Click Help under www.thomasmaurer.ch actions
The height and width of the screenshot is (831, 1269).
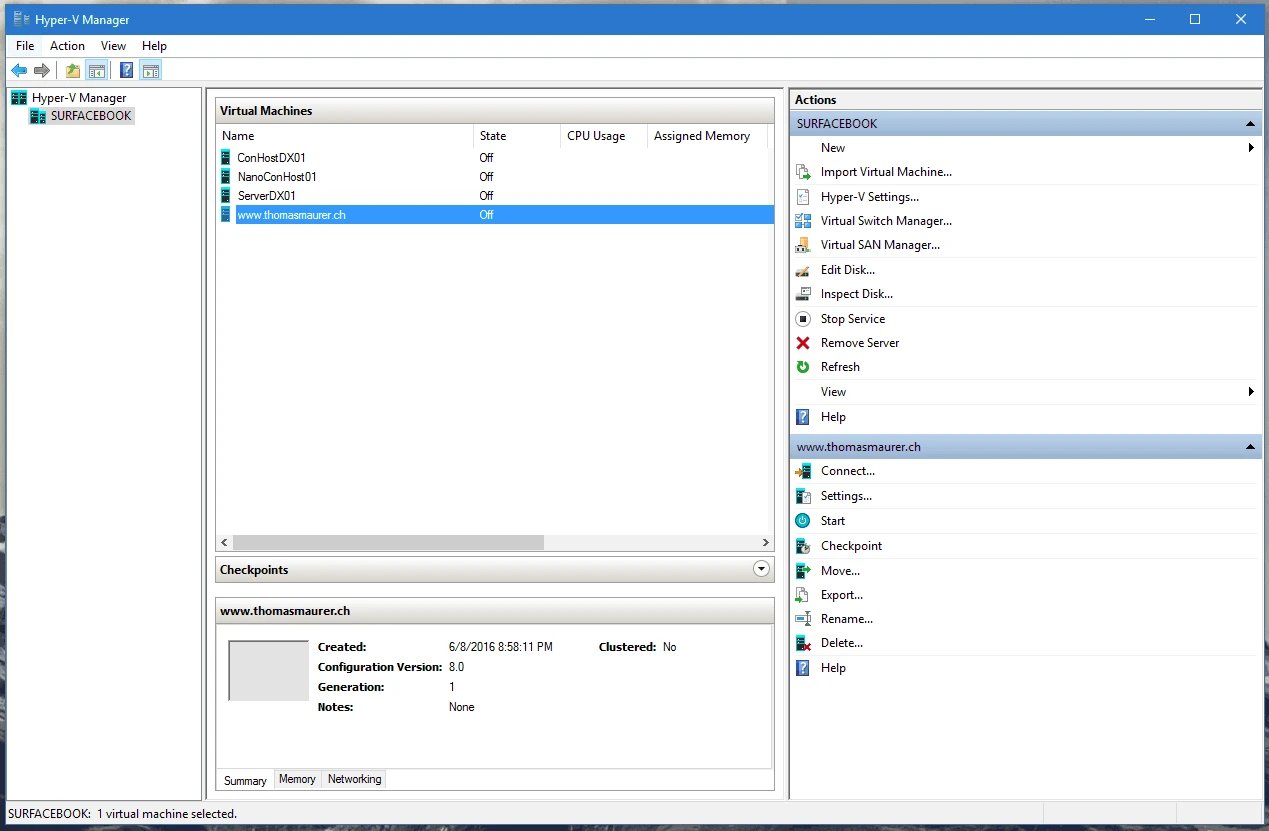(833, 668)
